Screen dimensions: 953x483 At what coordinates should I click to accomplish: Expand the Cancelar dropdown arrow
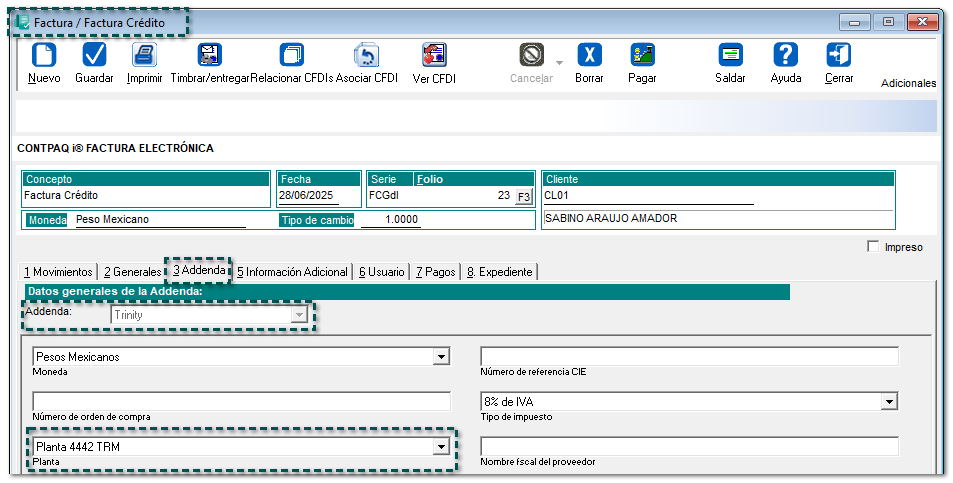click(559, 63)
